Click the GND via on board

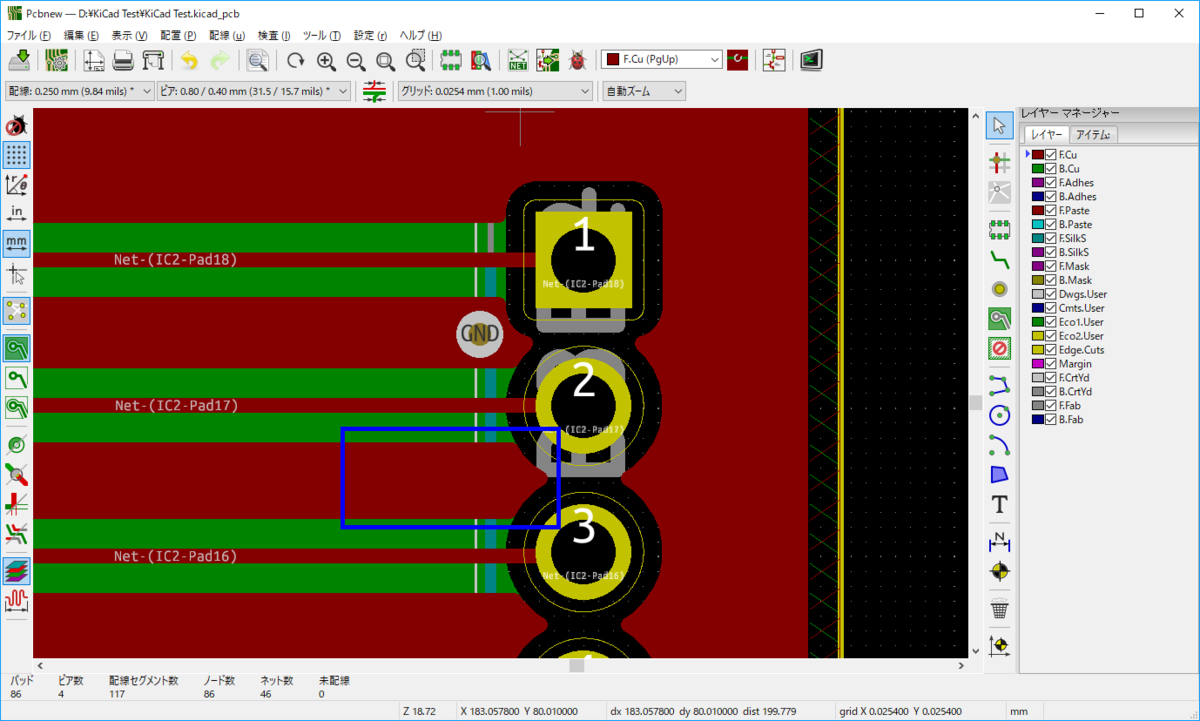[479, 334]
